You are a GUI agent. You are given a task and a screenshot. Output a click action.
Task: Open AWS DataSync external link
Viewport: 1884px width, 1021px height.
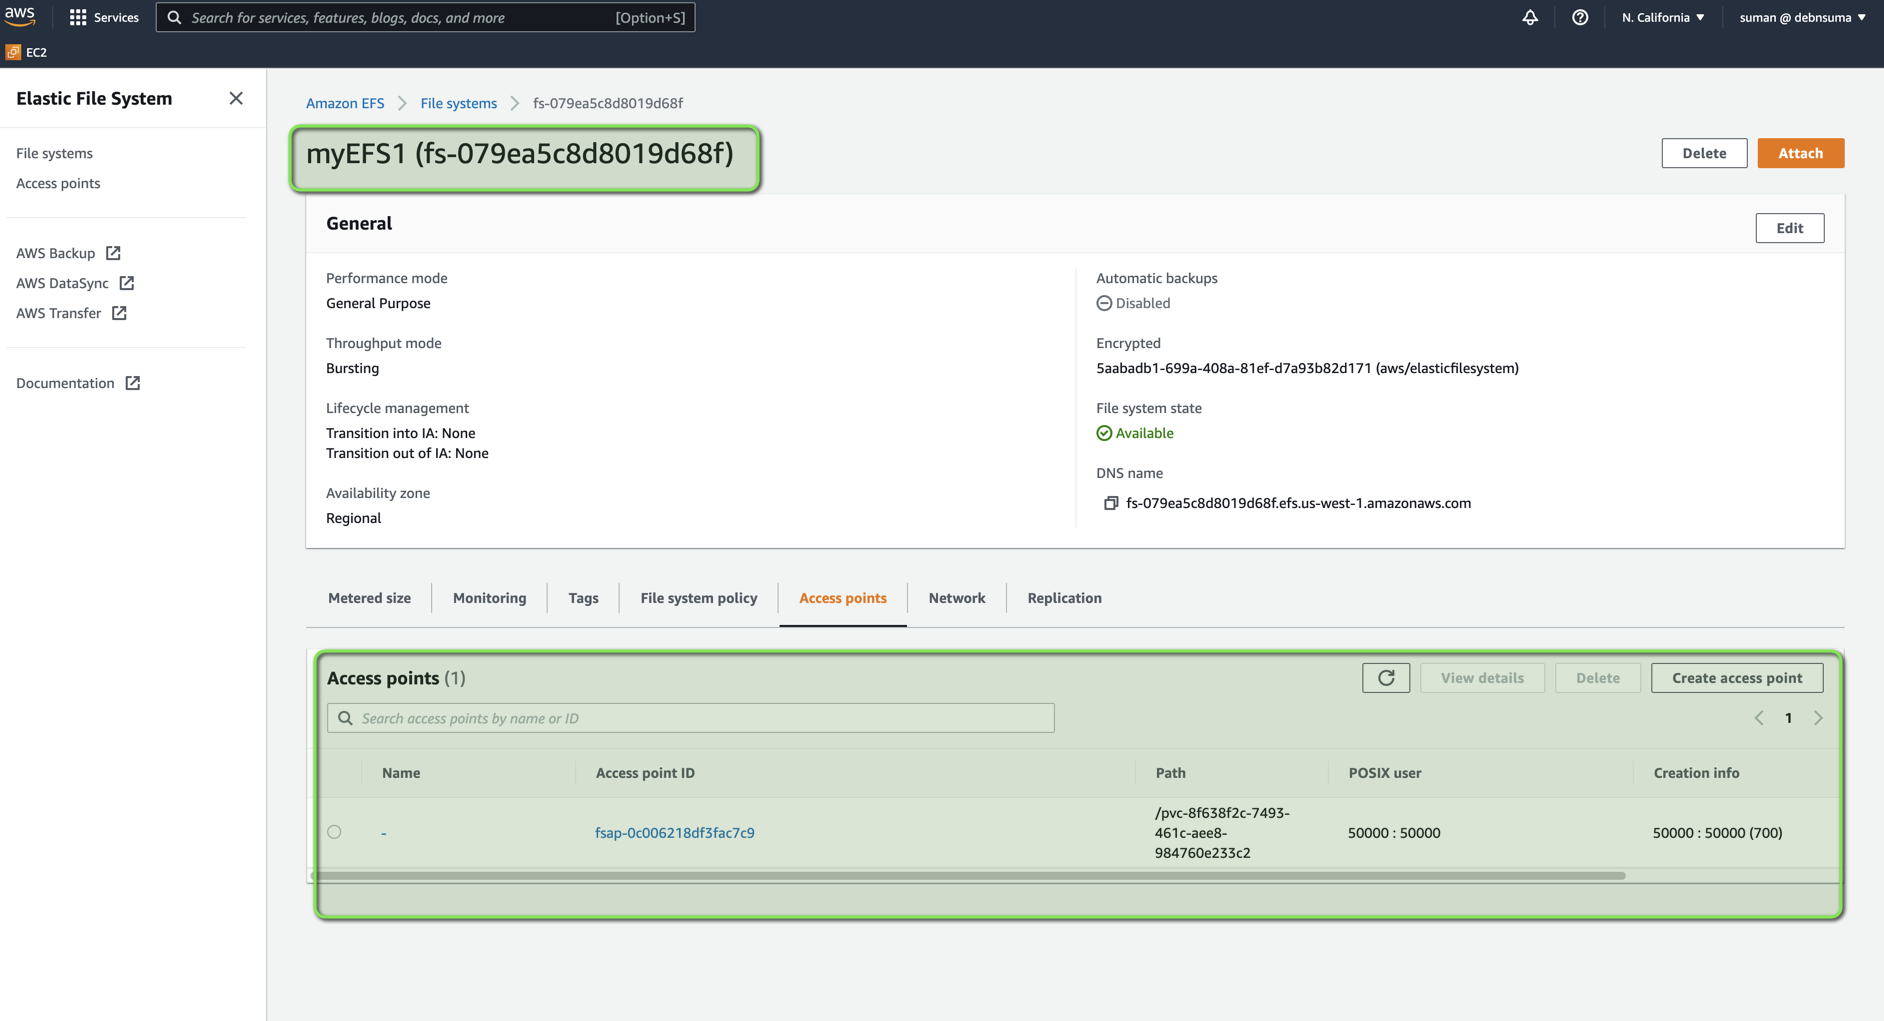pyautogui.click(x=75, y=283)
